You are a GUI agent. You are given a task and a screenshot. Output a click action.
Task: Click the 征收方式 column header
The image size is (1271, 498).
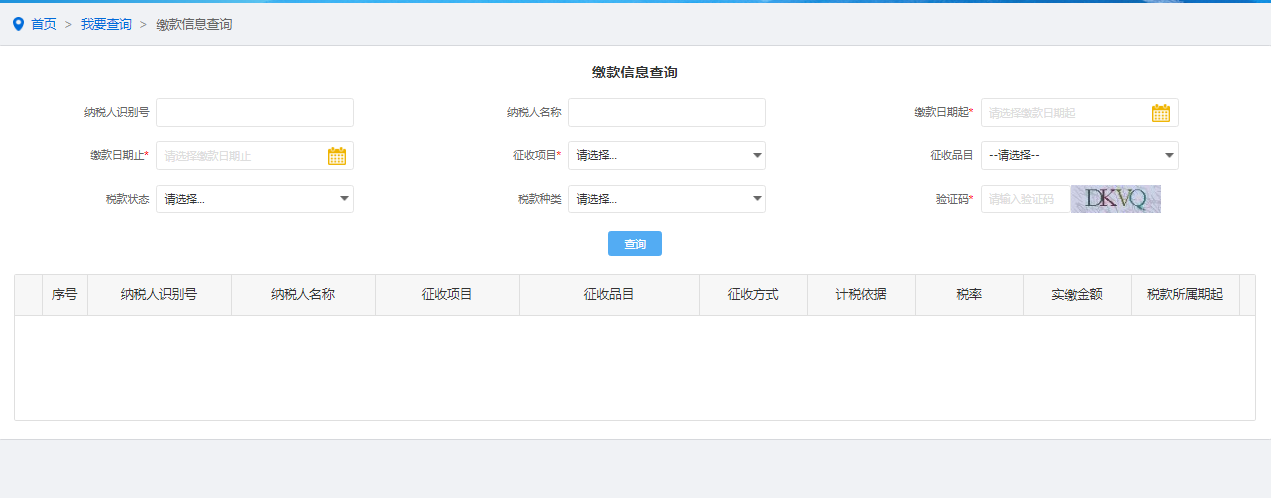coord(754,295)
